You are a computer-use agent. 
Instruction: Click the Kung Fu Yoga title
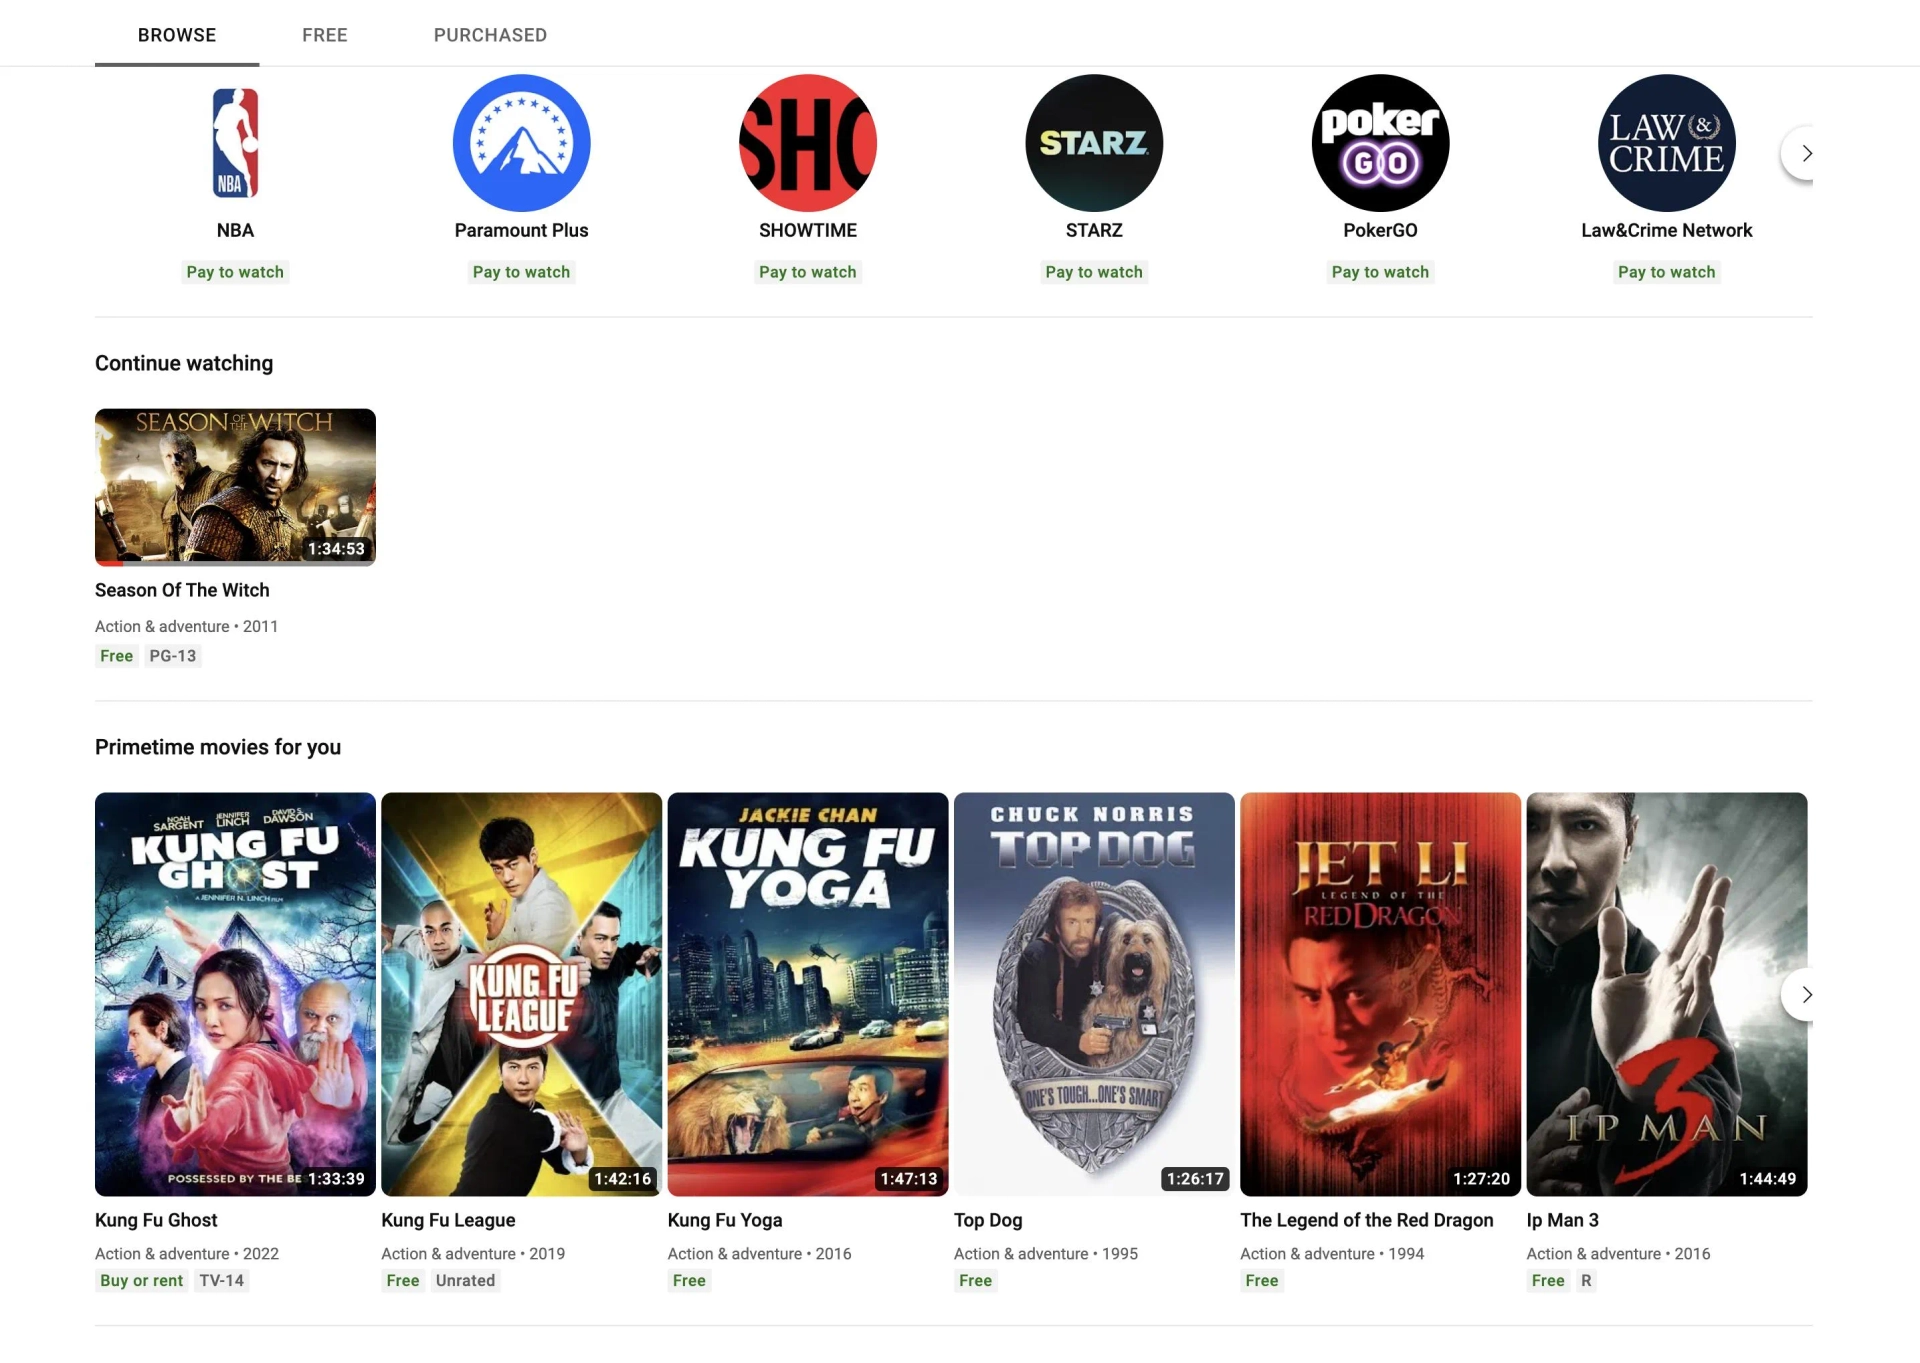point(724,1220)
